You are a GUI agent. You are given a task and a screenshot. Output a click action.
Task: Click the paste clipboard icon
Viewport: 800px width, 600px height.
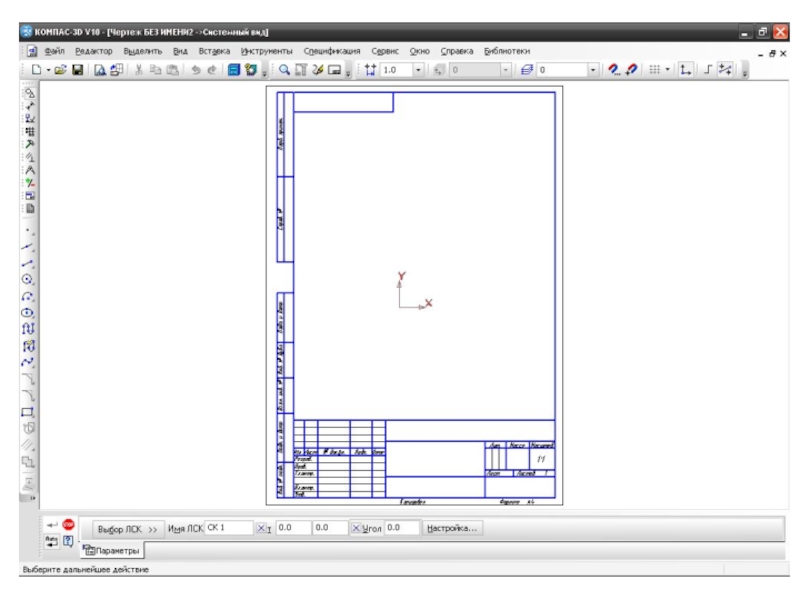point(173,70)
